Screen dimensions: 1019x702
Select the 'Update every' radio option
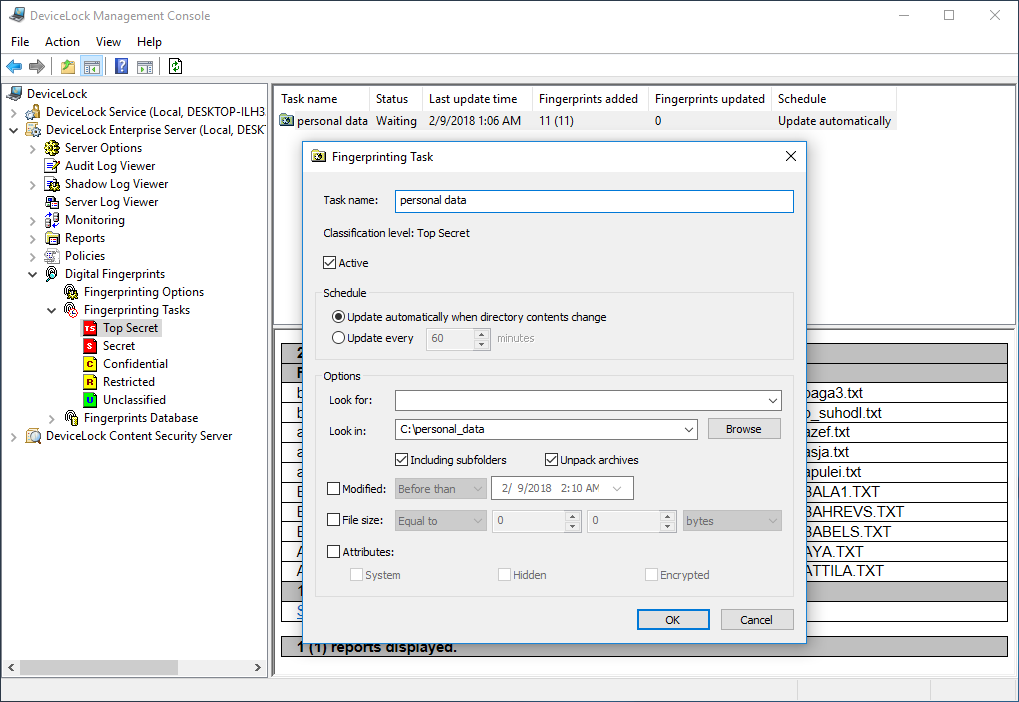(x=338, y=338)
